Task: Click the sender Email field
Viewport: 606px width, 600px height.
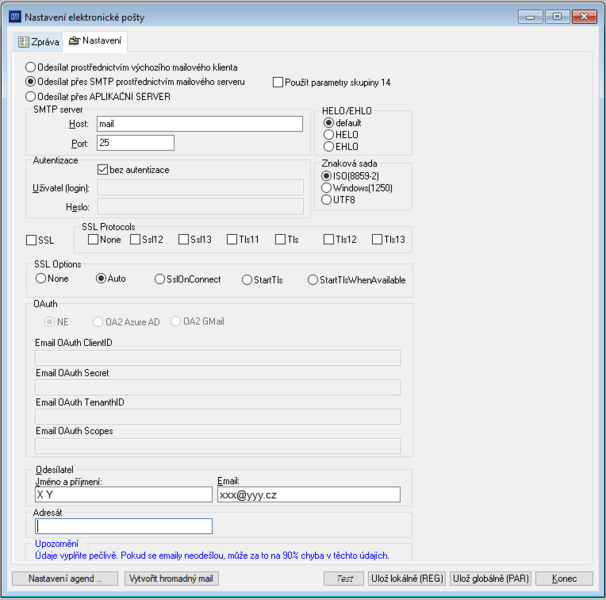Action: 309,494
